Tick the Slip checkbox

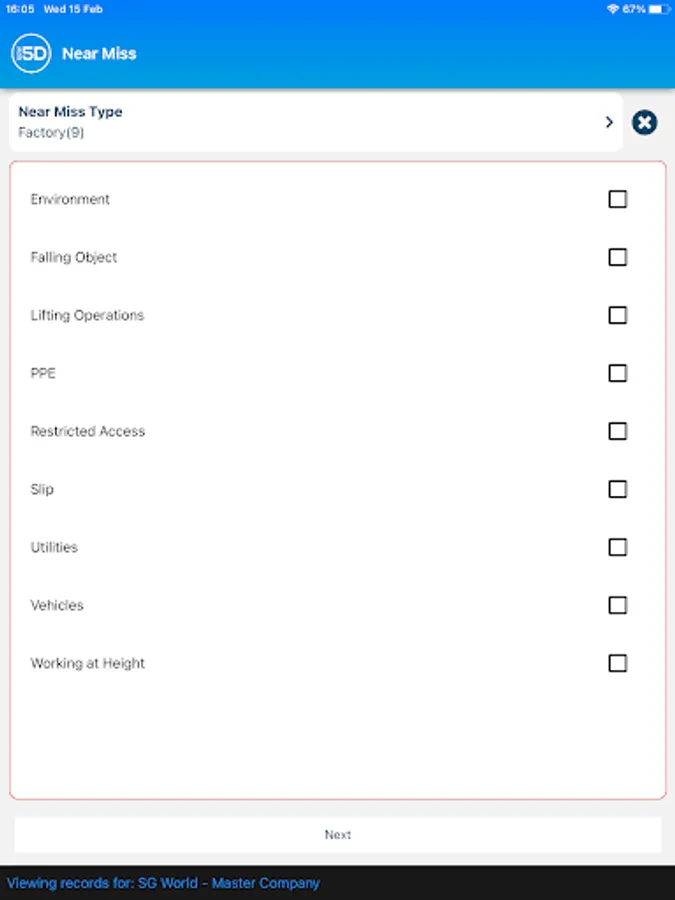[618, 489]
